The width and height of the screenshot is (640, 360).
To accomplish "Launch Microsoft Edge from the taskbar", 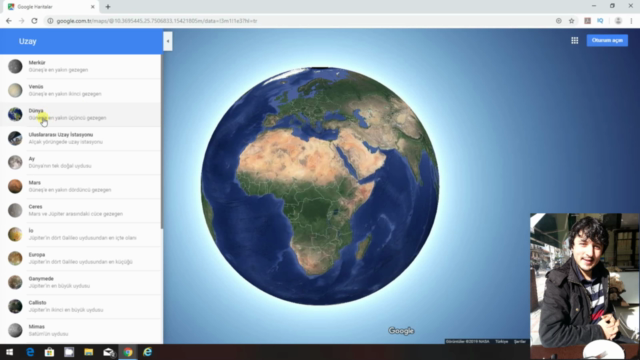I will pyautogui.click(x=30, y=352).
